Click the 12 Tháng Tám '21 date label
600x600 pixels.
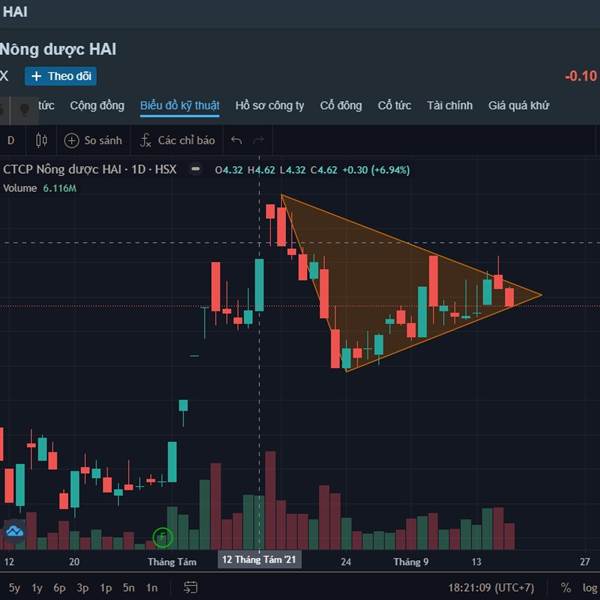(259, 560)
